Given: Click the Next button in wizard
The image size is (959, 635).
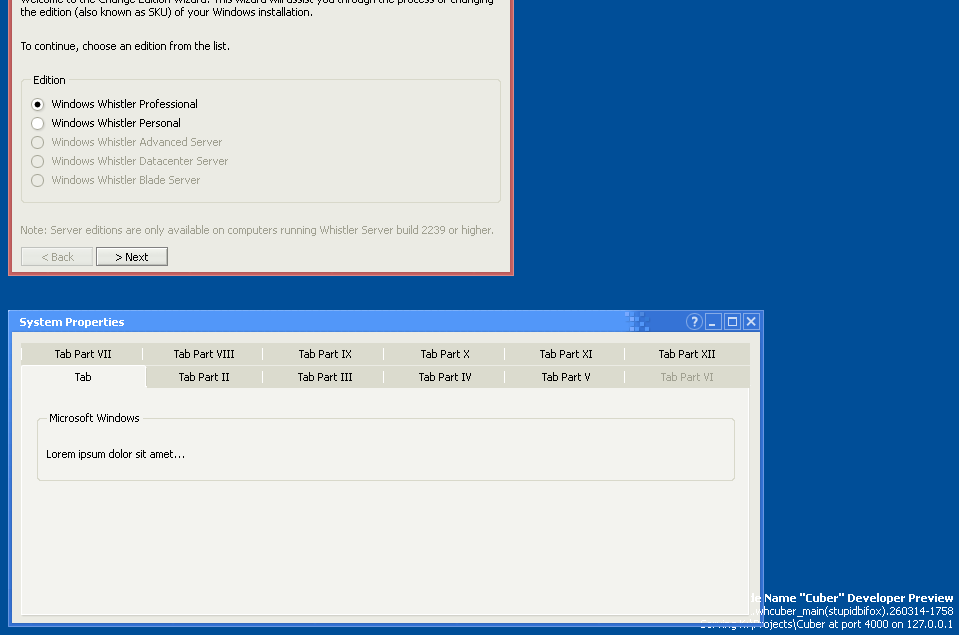Looking at the screenshot, I should [x=131, y=257].
